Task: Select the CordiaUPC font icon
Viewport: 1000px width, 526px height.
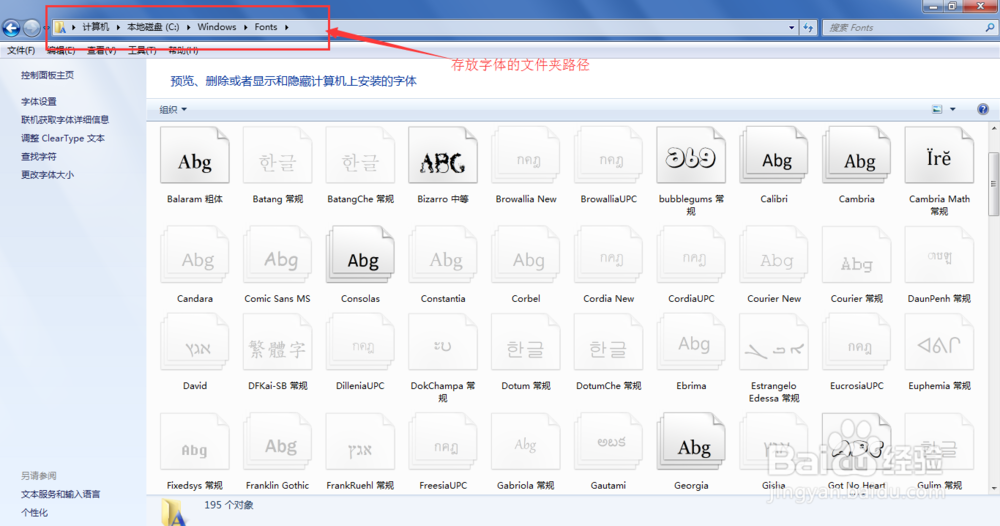Action: 691,256
